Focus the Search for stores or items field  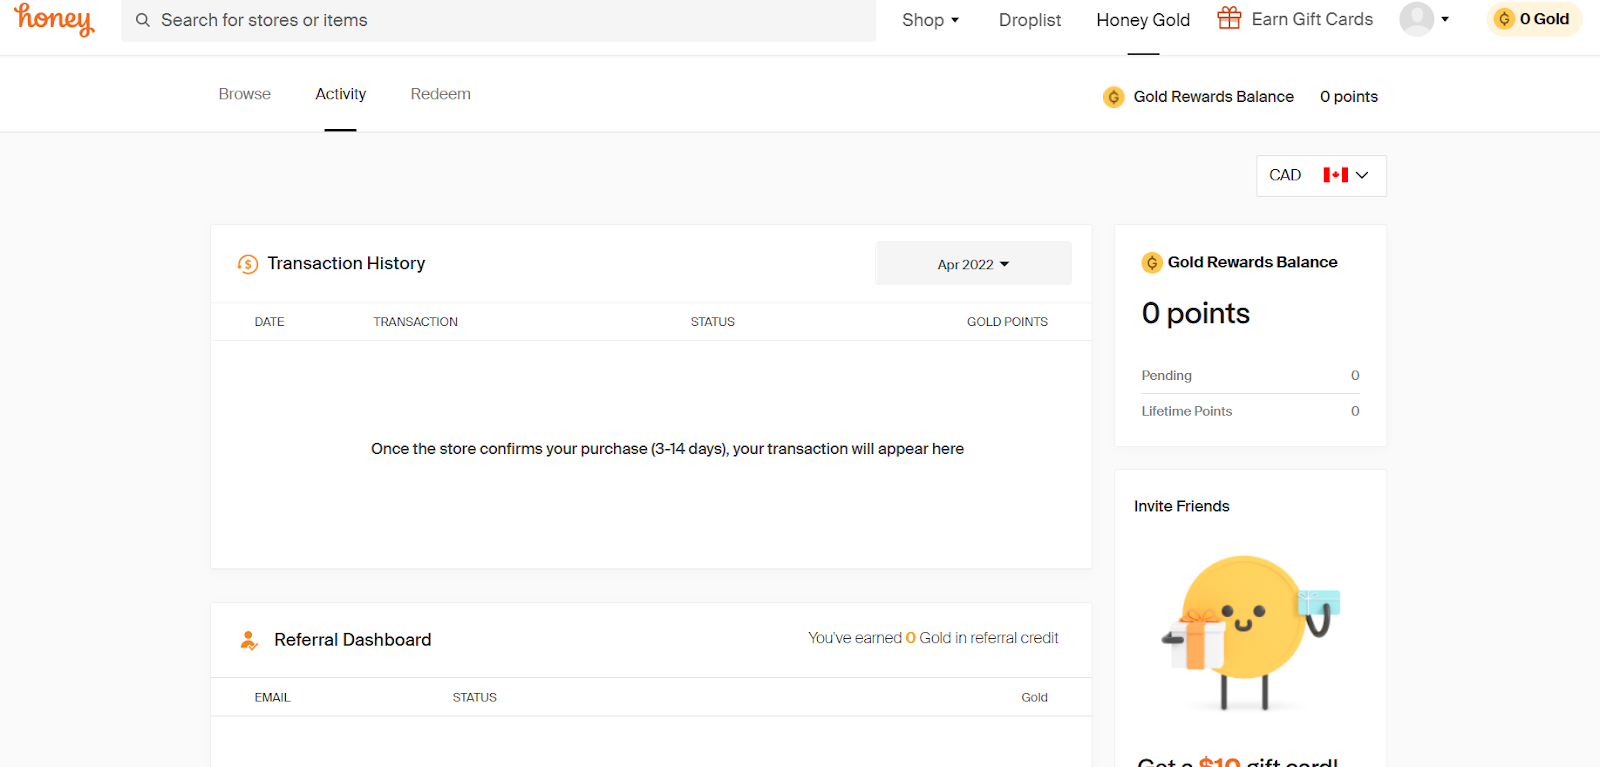point(498,20)
